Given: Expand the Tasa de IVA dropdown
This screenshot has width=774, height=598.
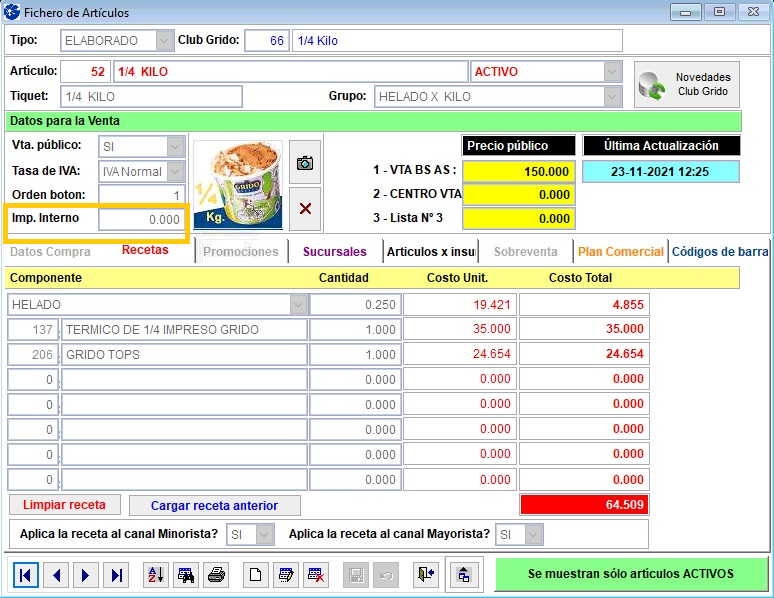Looking at the screenshot, I should click(175, 171).
